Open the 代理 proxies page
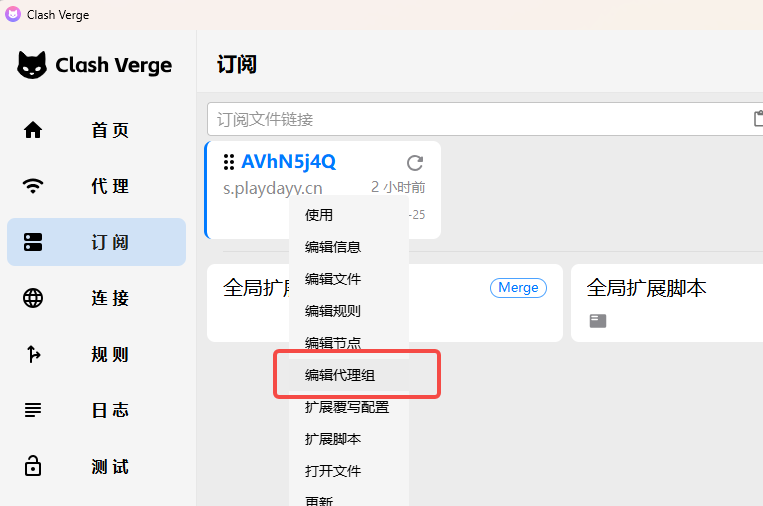The height and width of the screenshot is (506, 763). click(96, 186)
